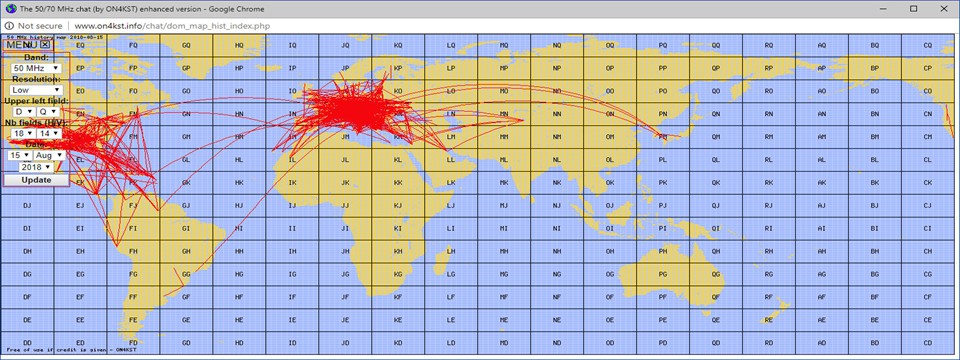Close the MENU panel with the X icon
Image resolution: width=960 pixels, height=360 pixels.
tap(45, 45)
